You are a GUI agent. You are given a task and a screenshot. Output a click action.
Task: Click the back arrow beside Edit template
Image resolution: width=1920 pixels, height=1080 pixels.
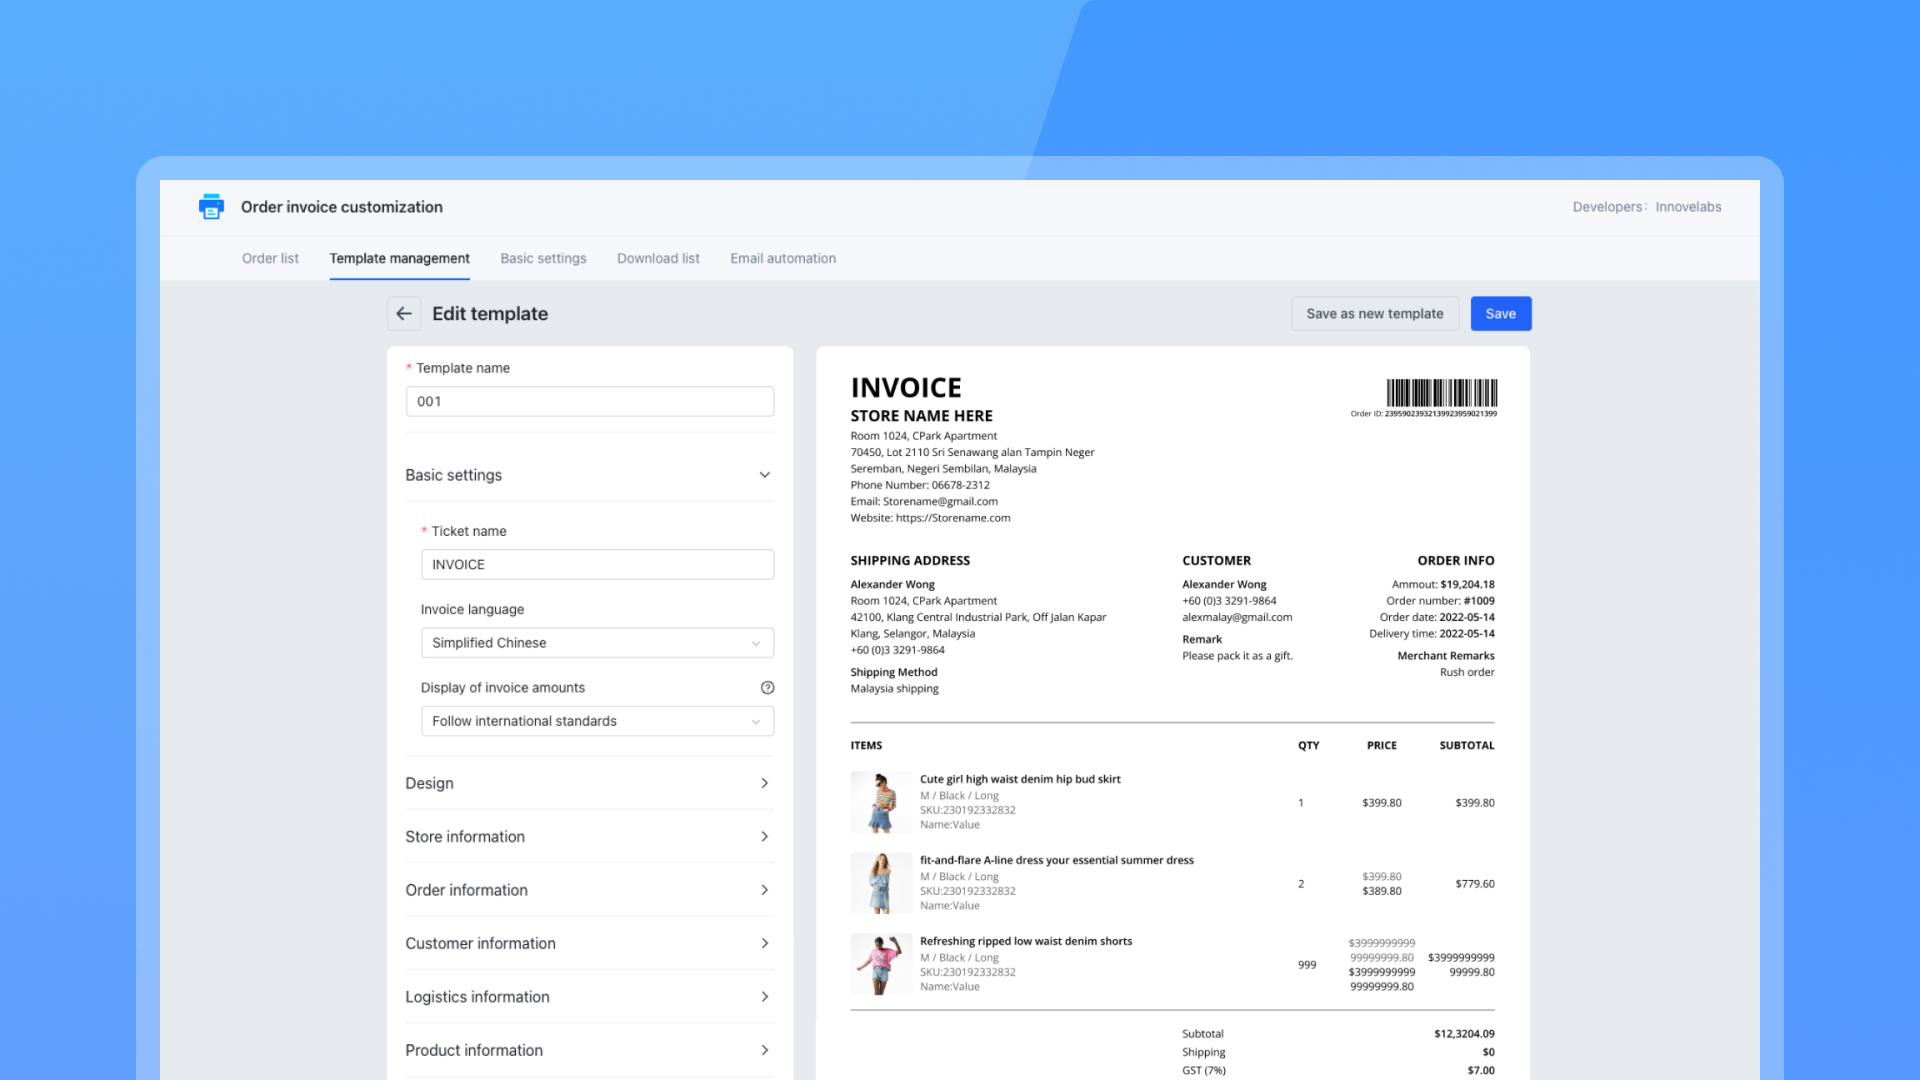pyautogui.click(x=403, y=314)
